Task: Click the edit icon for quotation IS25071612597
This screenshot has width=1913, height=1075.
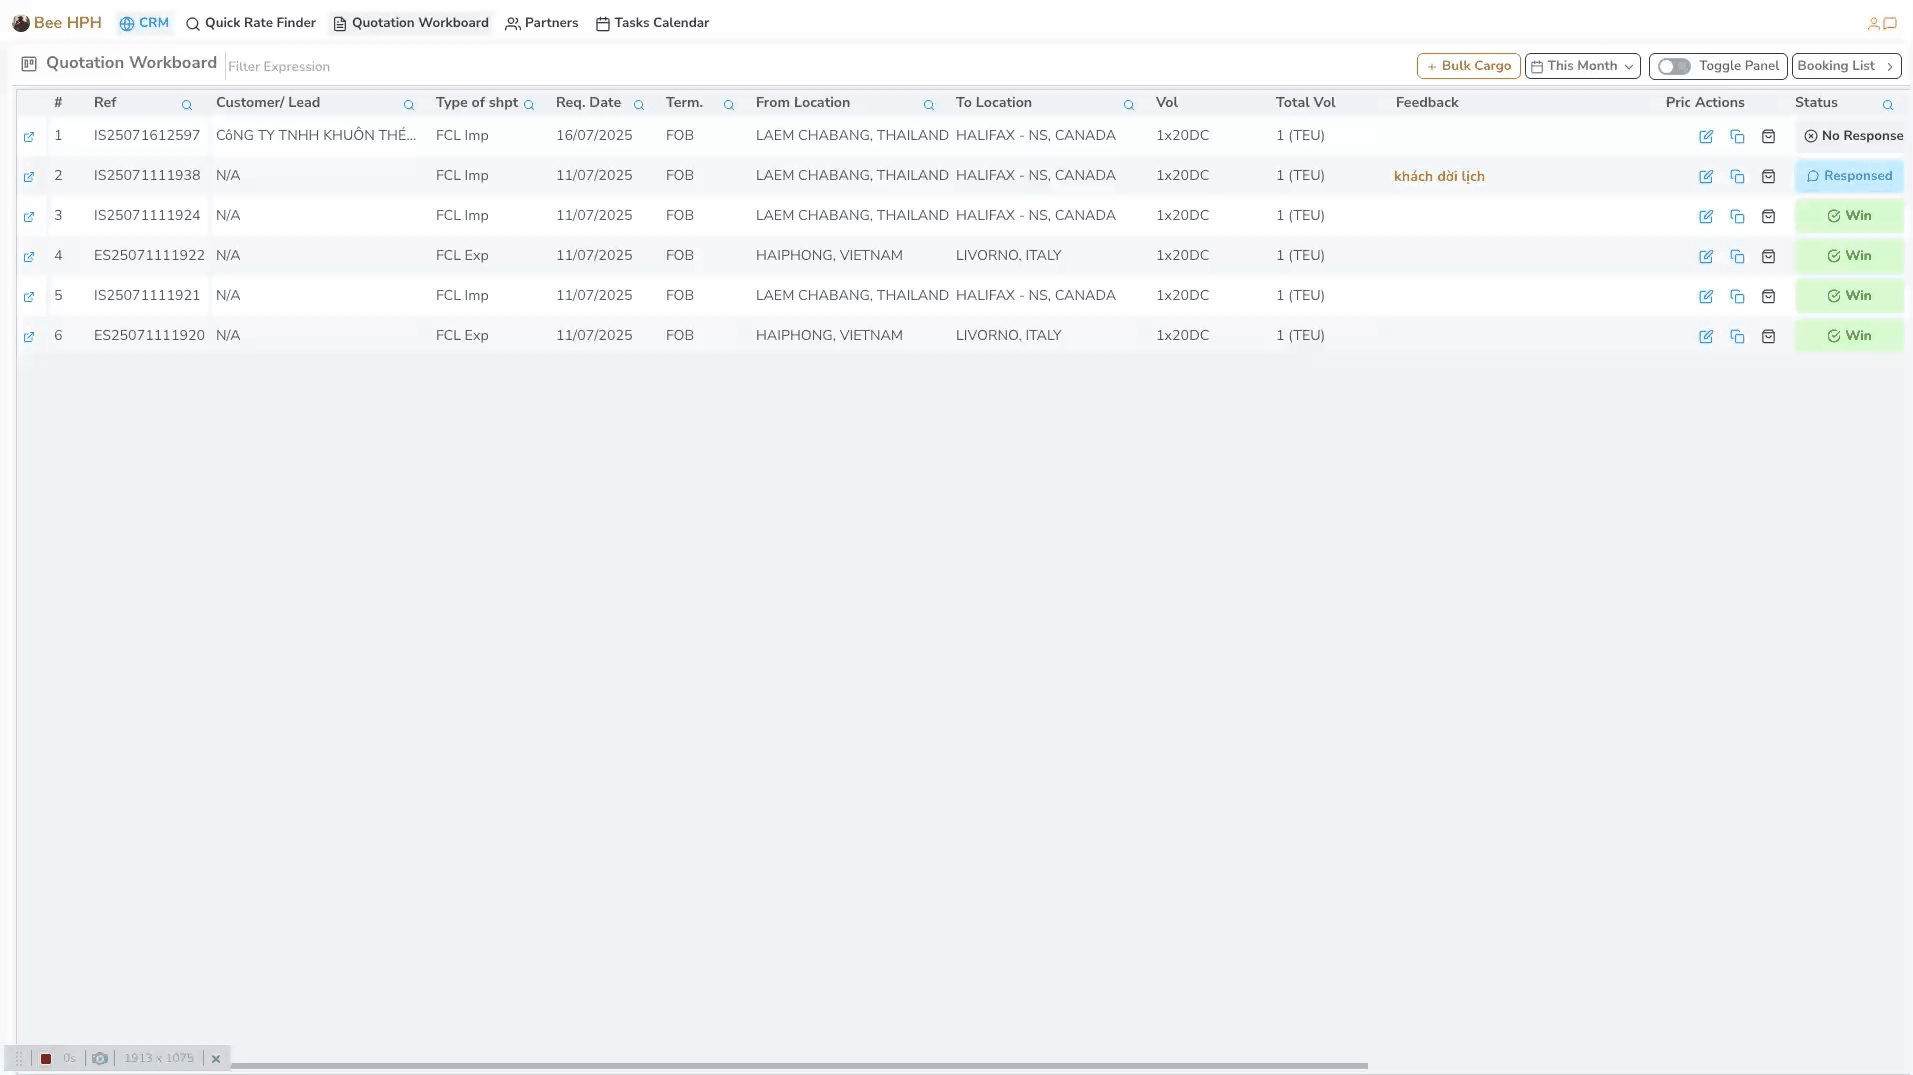Action: [1706, 137]
